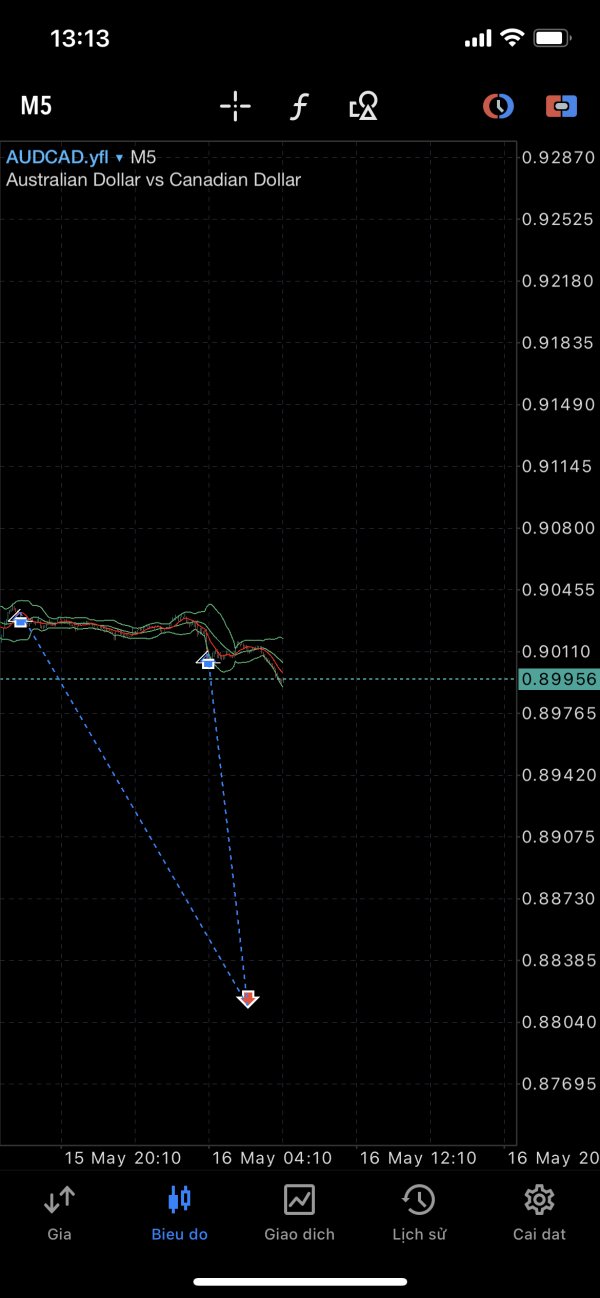
Task: Tap the blue buy marker at left edge
Action: 20,620
